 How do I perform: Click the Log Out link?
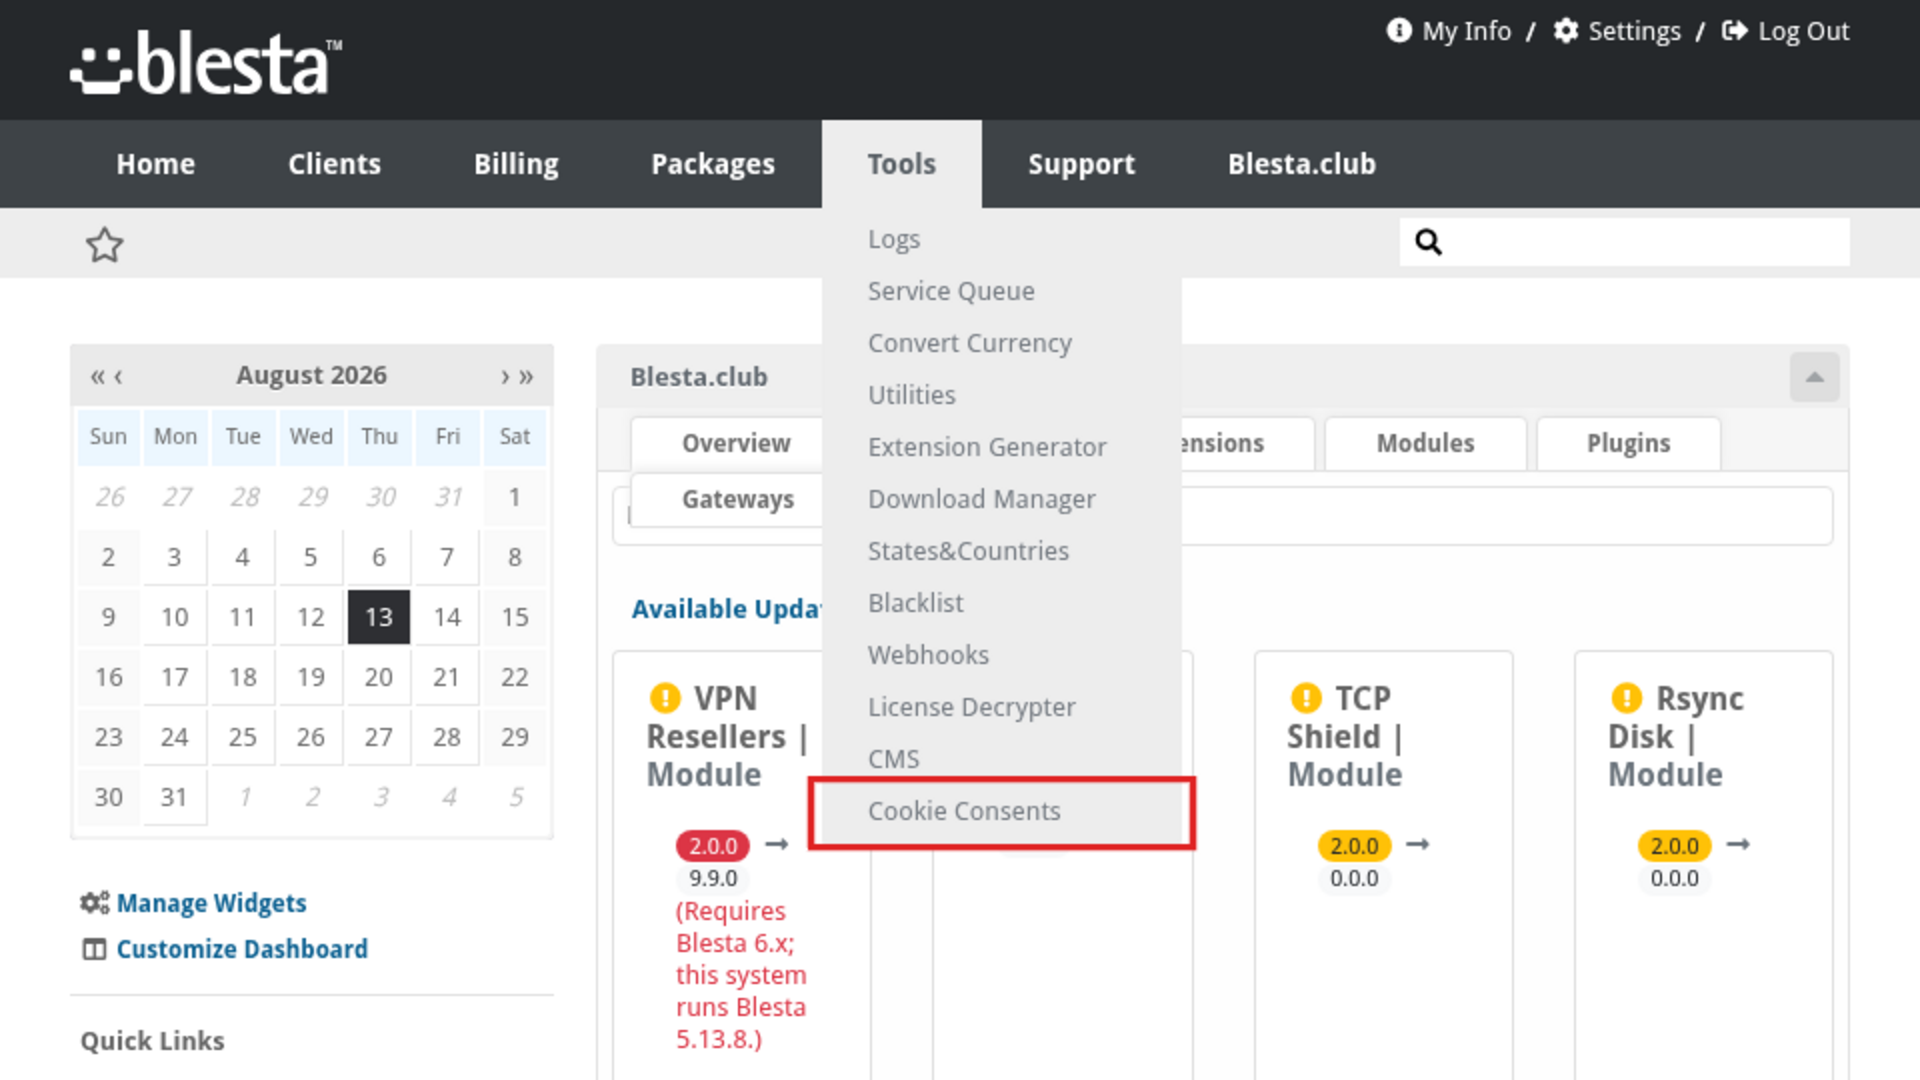click(1803, 31)
